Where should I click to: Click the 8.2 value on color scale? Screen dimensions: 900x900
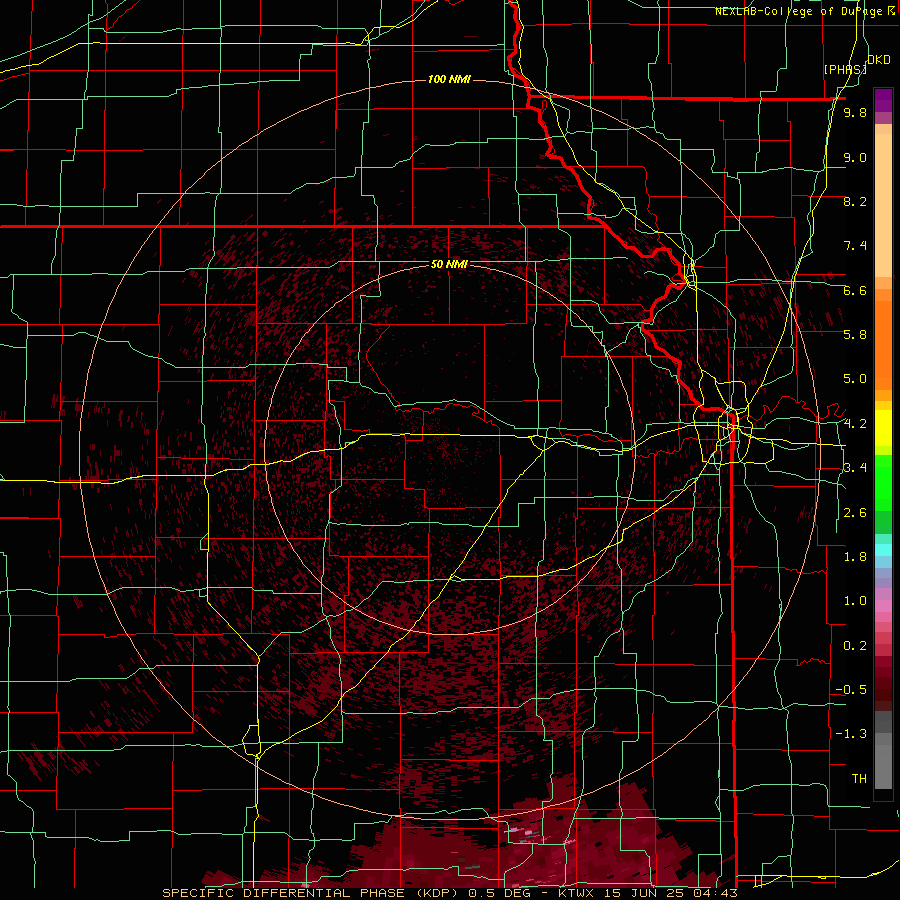click(855, 201)
